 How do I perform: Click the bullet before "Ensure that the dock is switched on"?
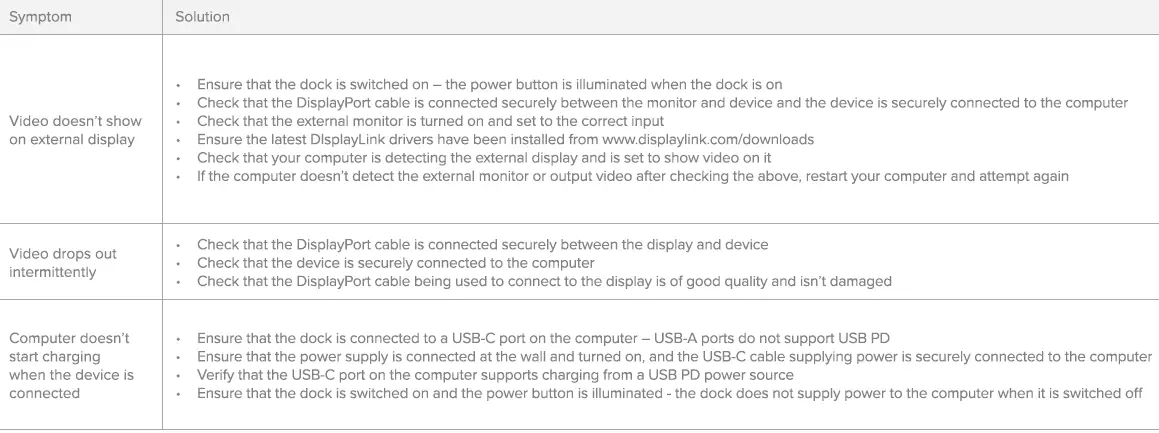coord(177,85)
